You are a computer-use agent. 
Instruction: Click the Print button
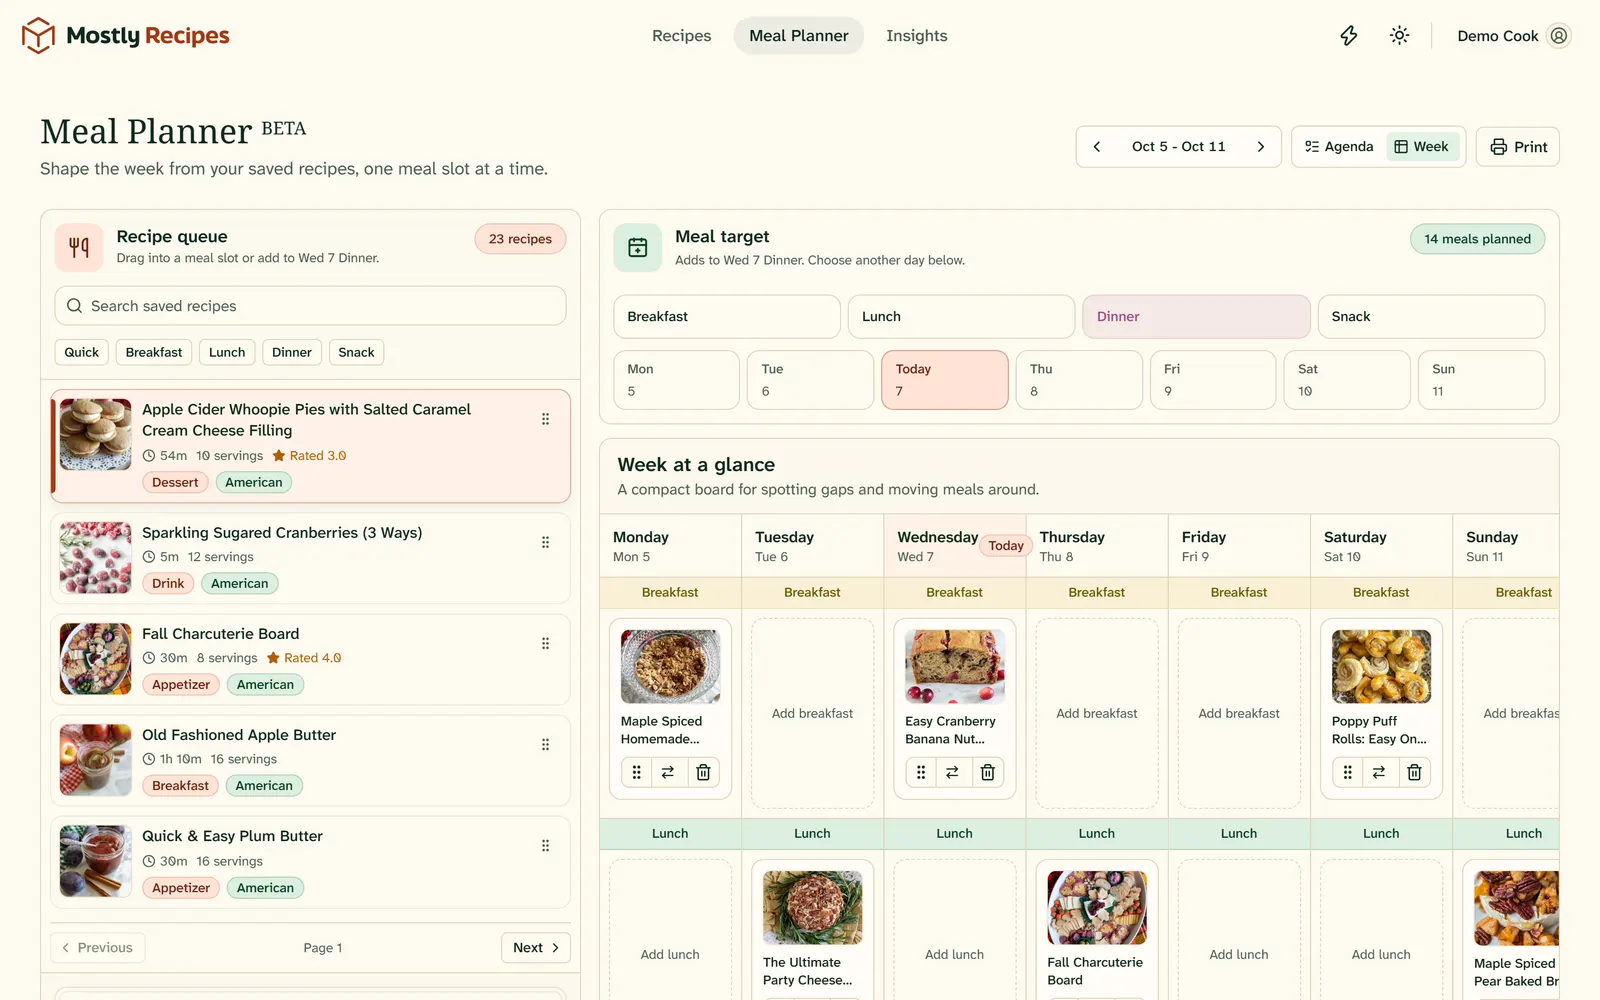click(1518, 147)
